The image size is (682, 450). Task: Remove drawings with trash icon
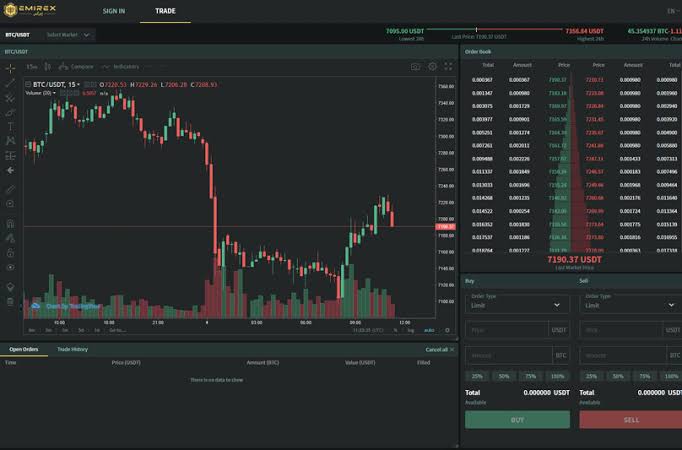click(10, 301)
